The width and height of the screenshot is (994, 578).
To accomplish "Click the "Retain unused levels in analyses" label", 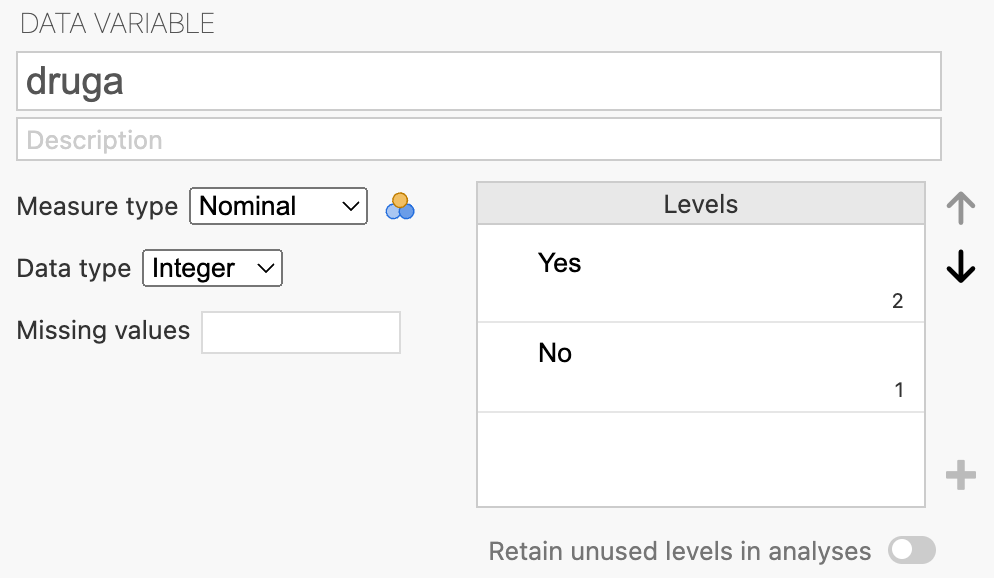I will point(679,551).
